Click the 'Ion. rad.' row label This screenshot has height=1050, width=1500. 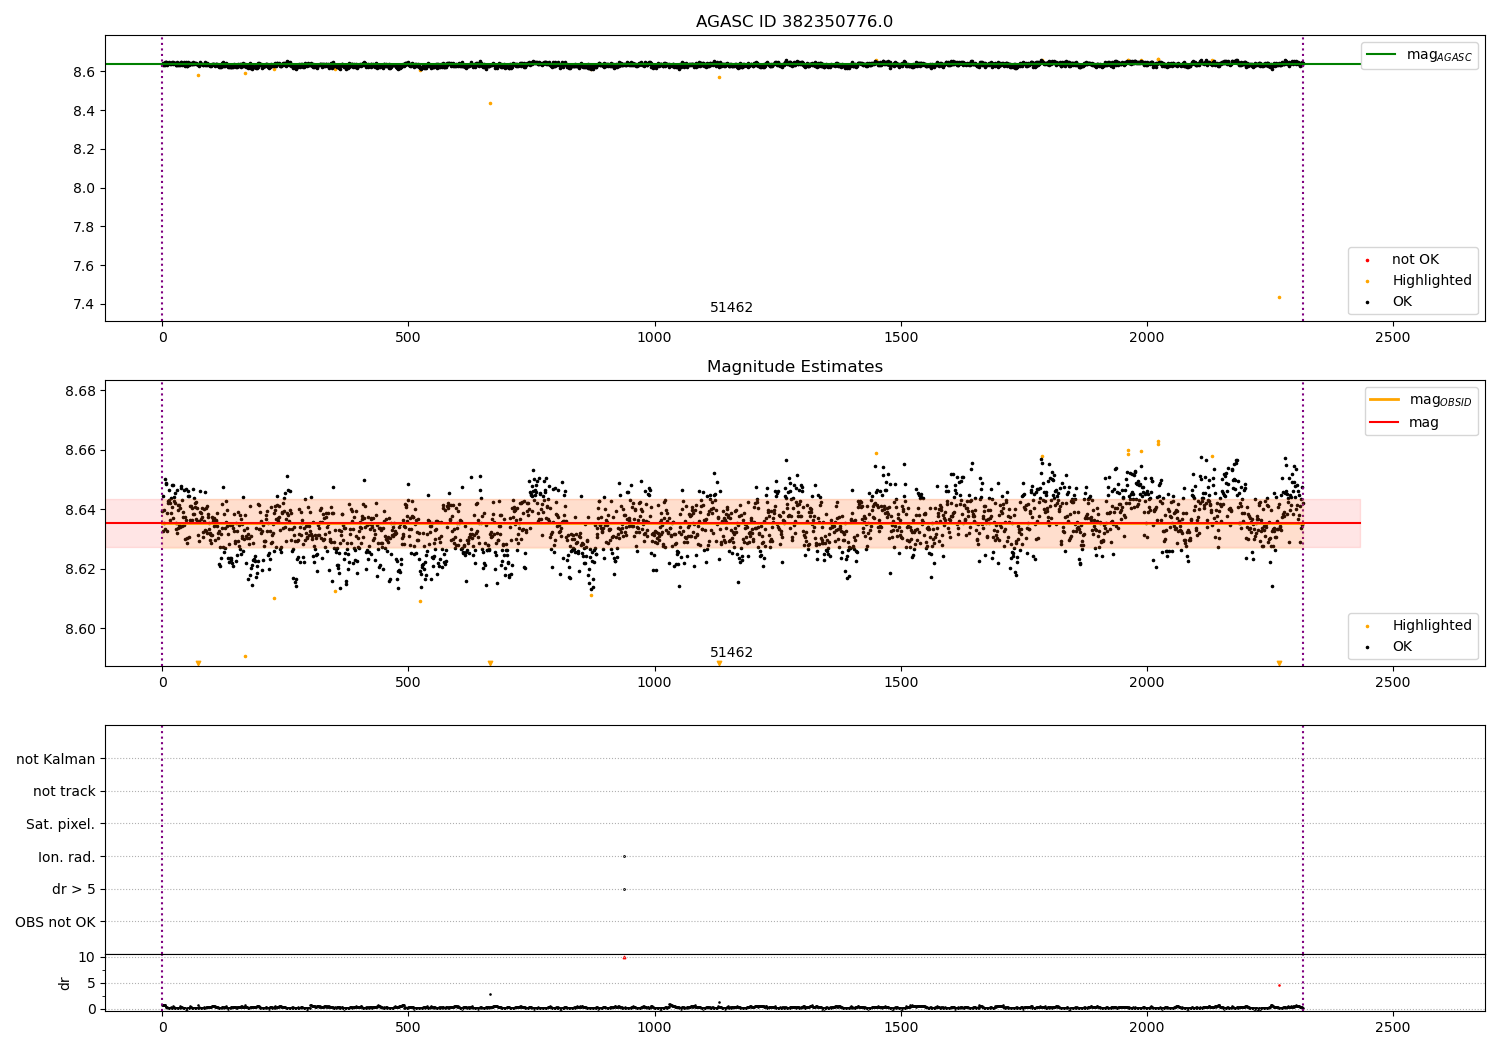[67, 857]
